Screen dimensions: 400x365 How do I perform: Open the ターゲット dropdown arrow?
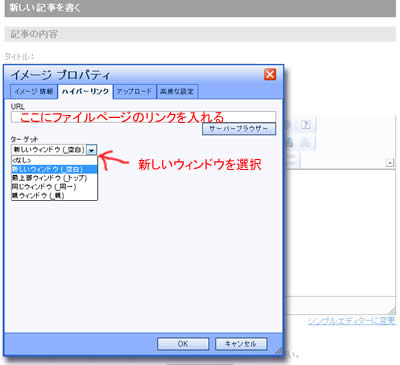click(x=92, y=150)
